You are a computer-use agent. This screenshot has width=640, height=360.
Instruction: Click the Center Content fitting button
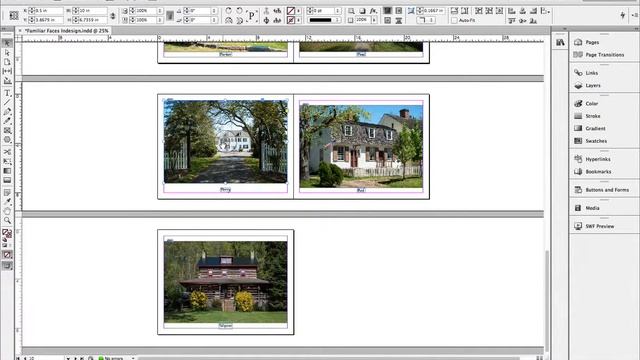[x=499, y=11]
